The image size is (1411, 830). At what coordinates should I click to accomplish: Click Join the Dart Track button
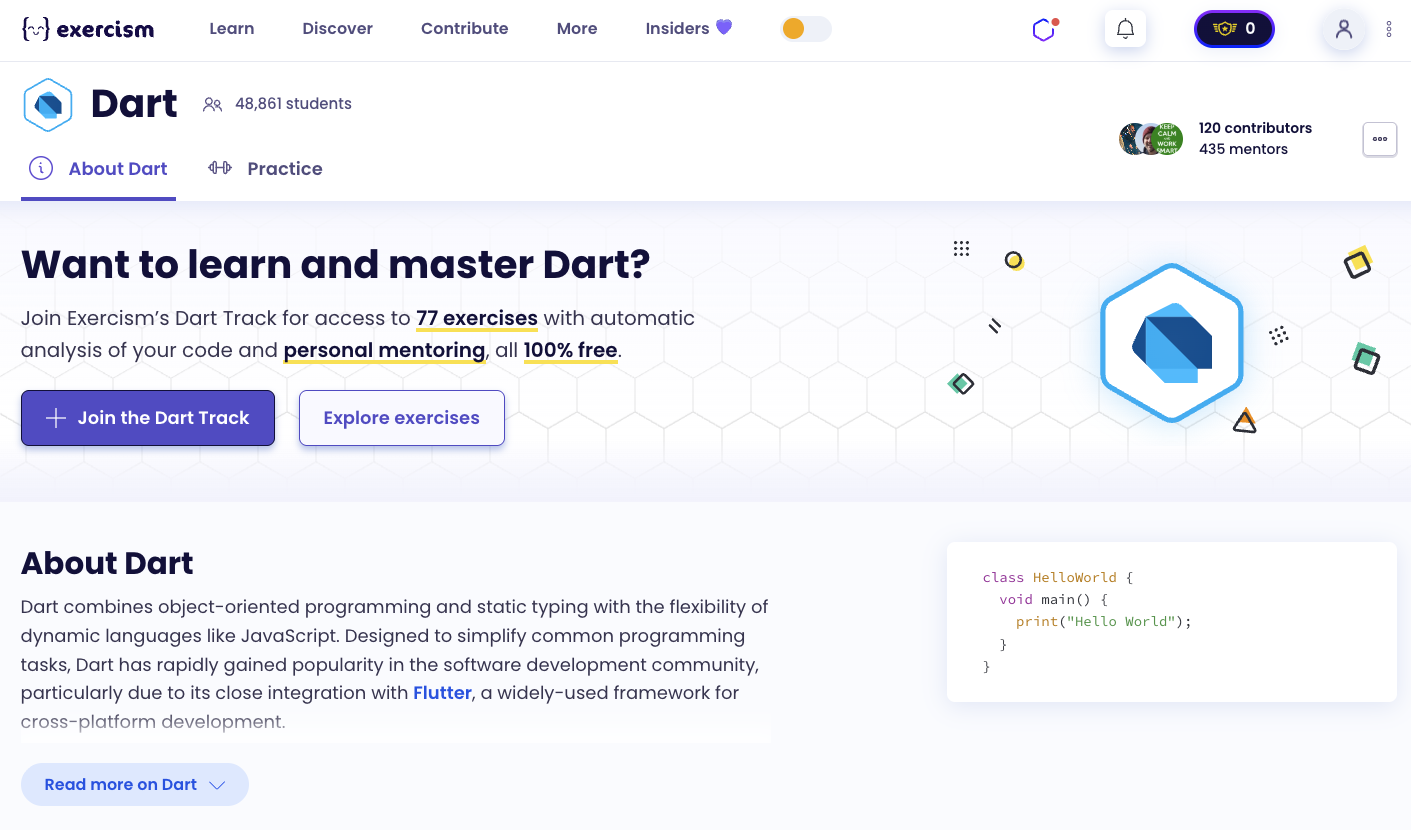click(x=148, y=418)
